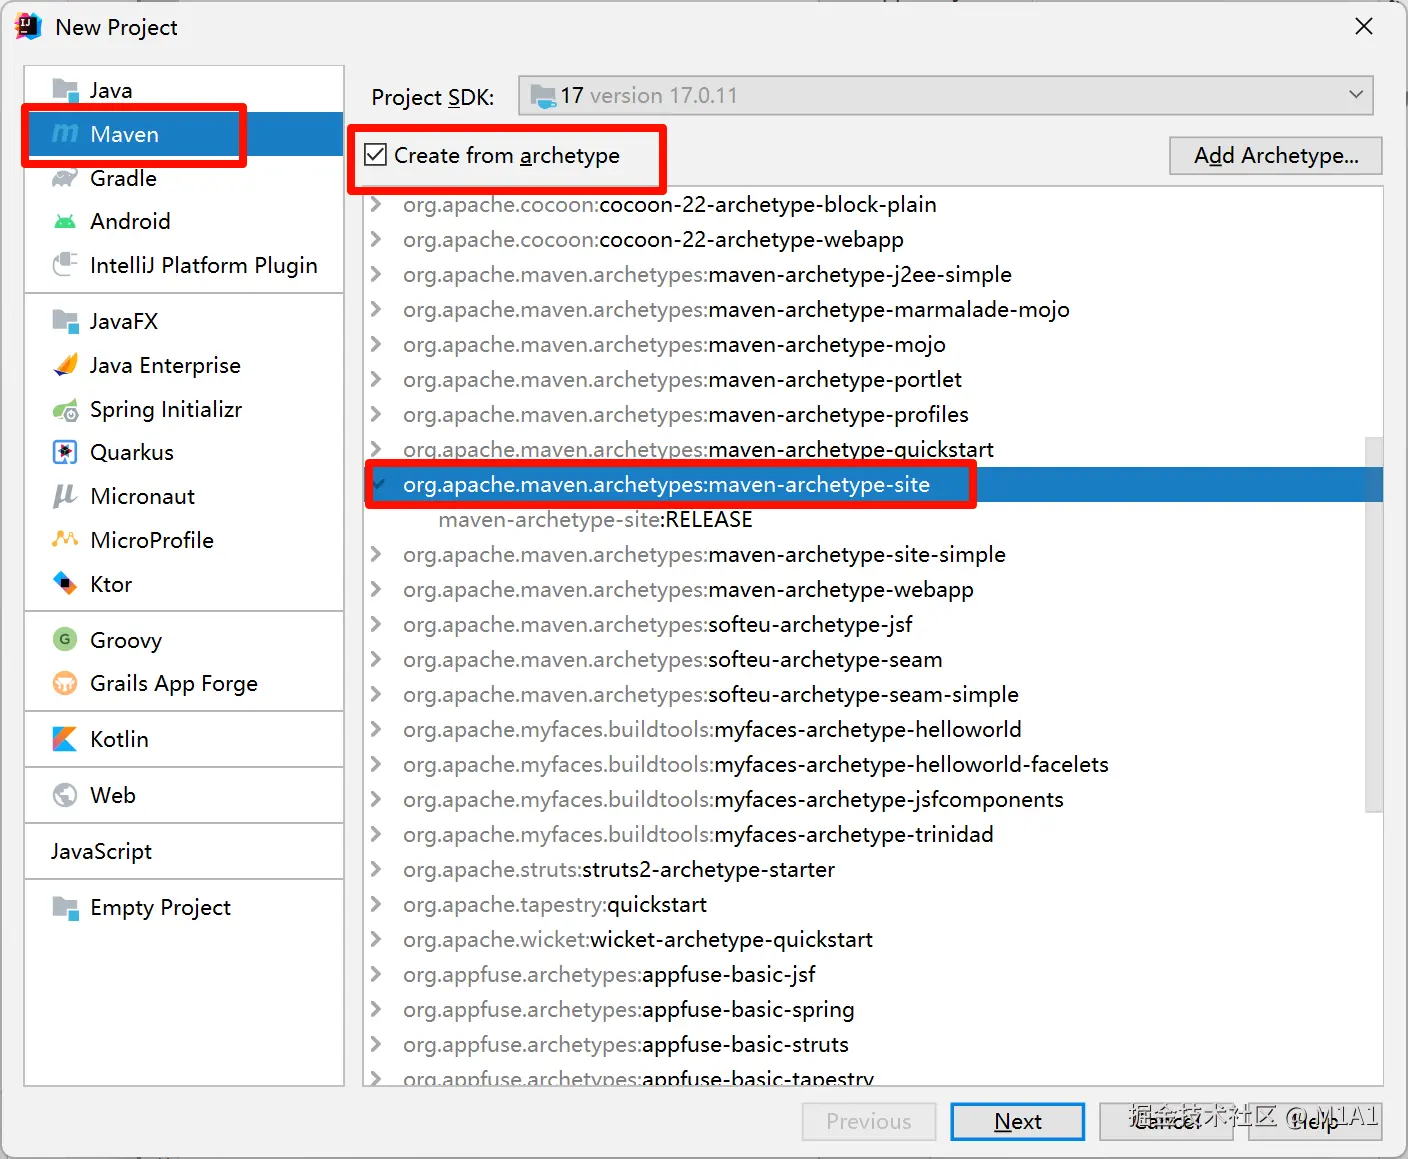This screenshot has width=1408, height=1159.
Task: Expand cocoon-22-archetype-block-plain node
Action: click(376, 204)
